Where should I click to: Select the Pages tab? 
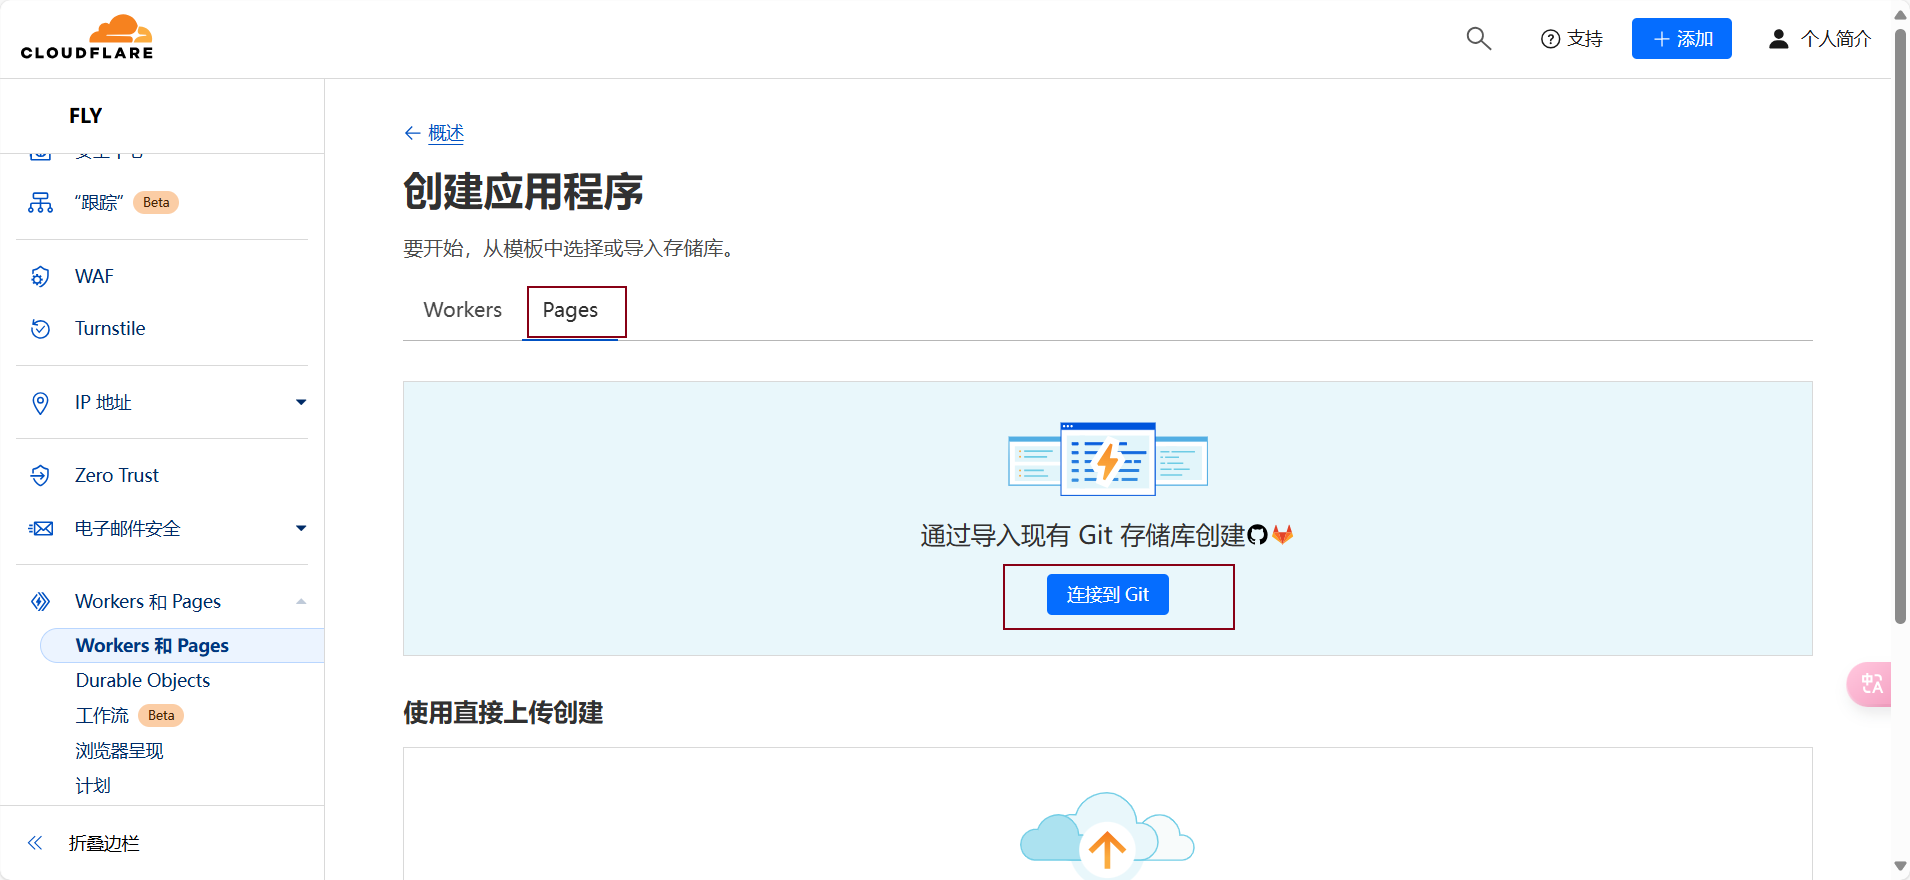click(x=570, y=311)
